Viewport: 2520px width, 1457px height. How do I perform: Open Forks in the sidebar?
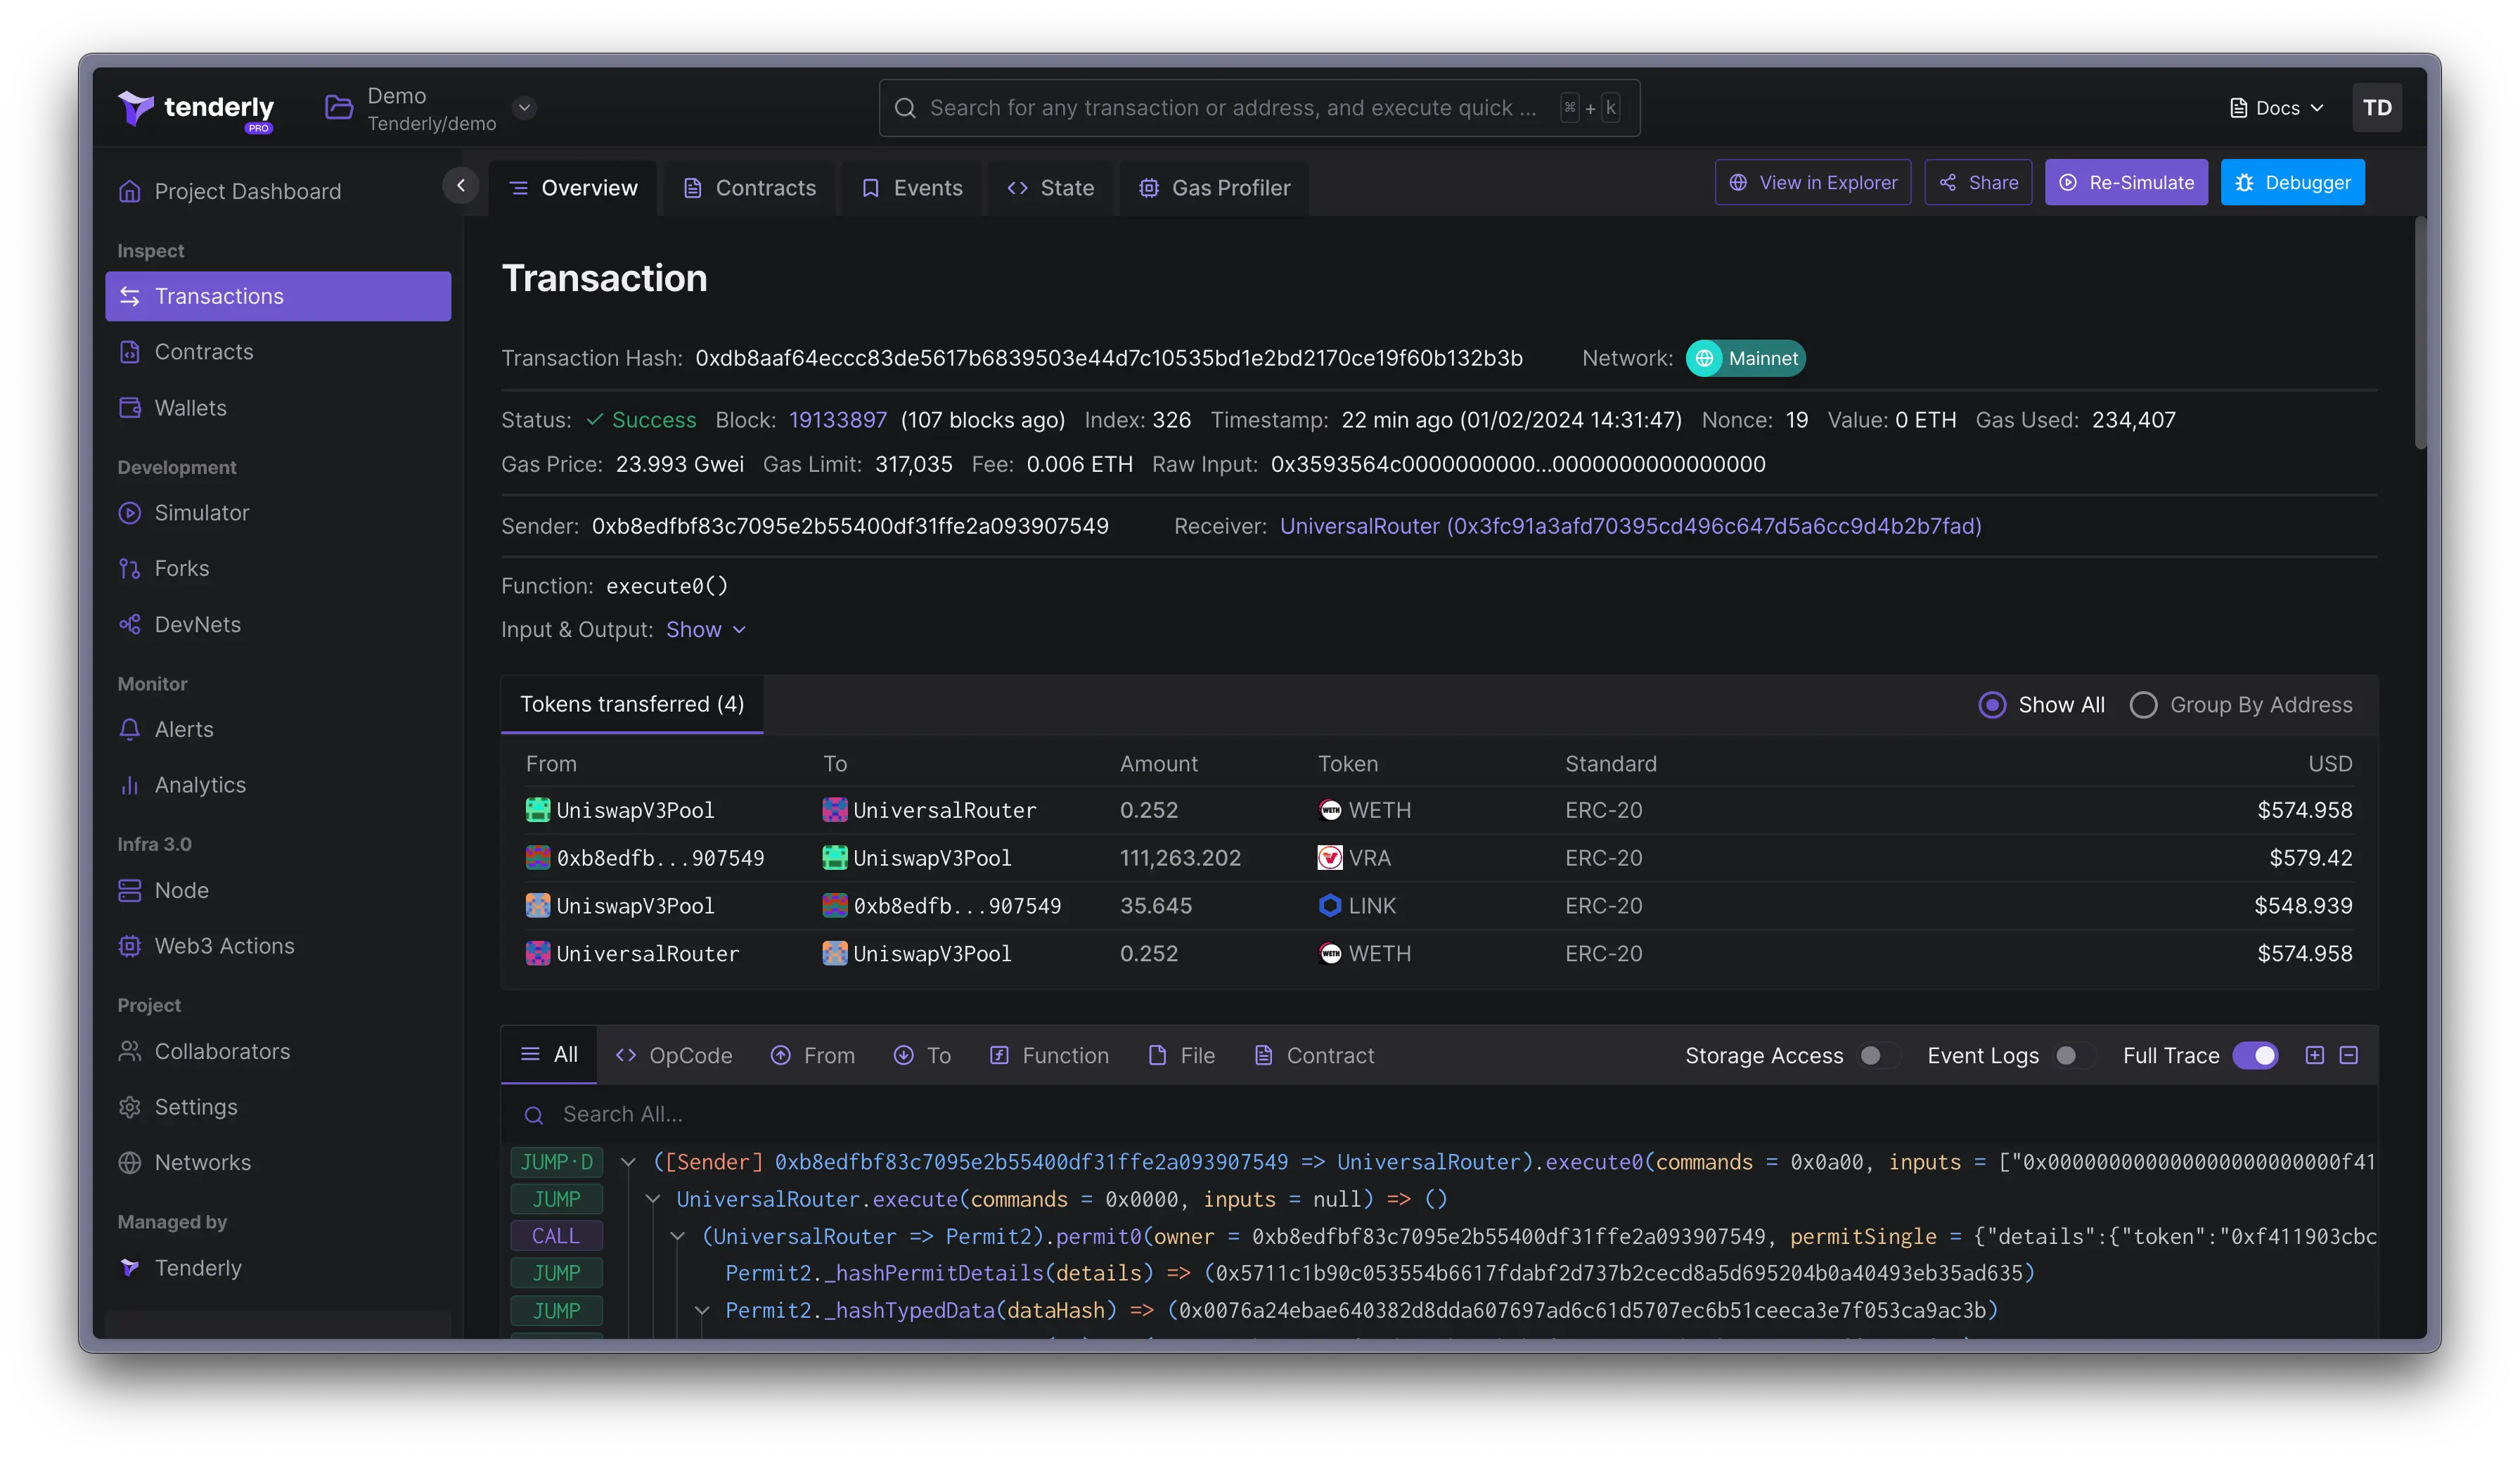click(x=164, y=568)
